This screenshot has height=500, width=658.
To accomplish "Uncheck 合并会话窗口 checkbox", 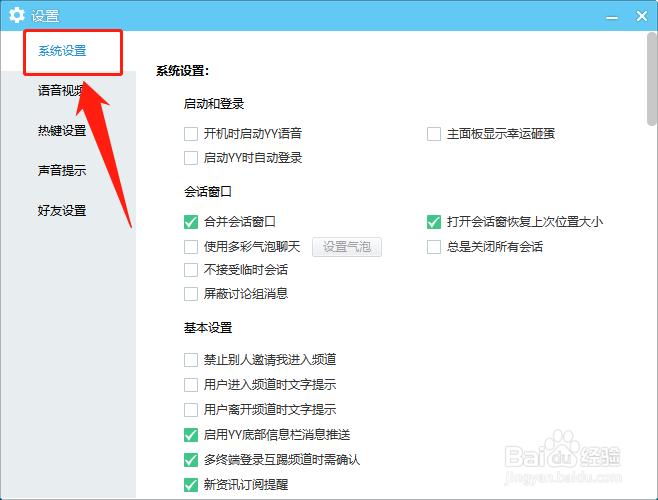I will point(191,222).
